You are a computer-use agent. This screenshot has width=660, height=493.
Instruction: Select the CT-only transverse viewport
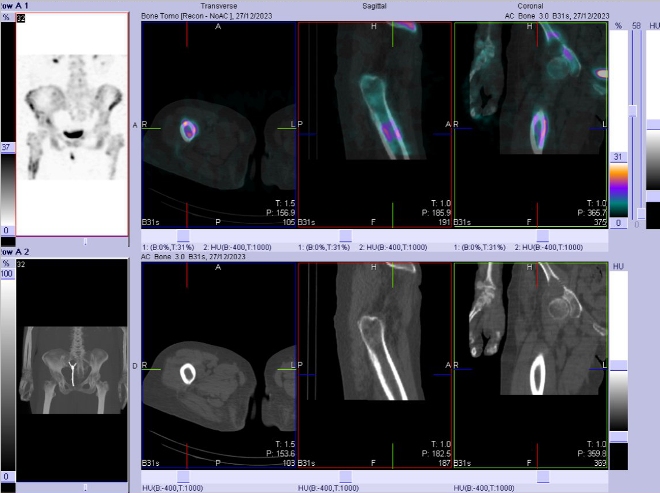click(218, 365)
